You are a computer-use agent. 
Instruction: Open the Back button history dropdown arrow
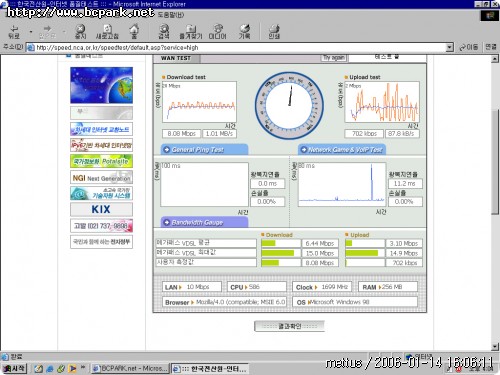31,32
